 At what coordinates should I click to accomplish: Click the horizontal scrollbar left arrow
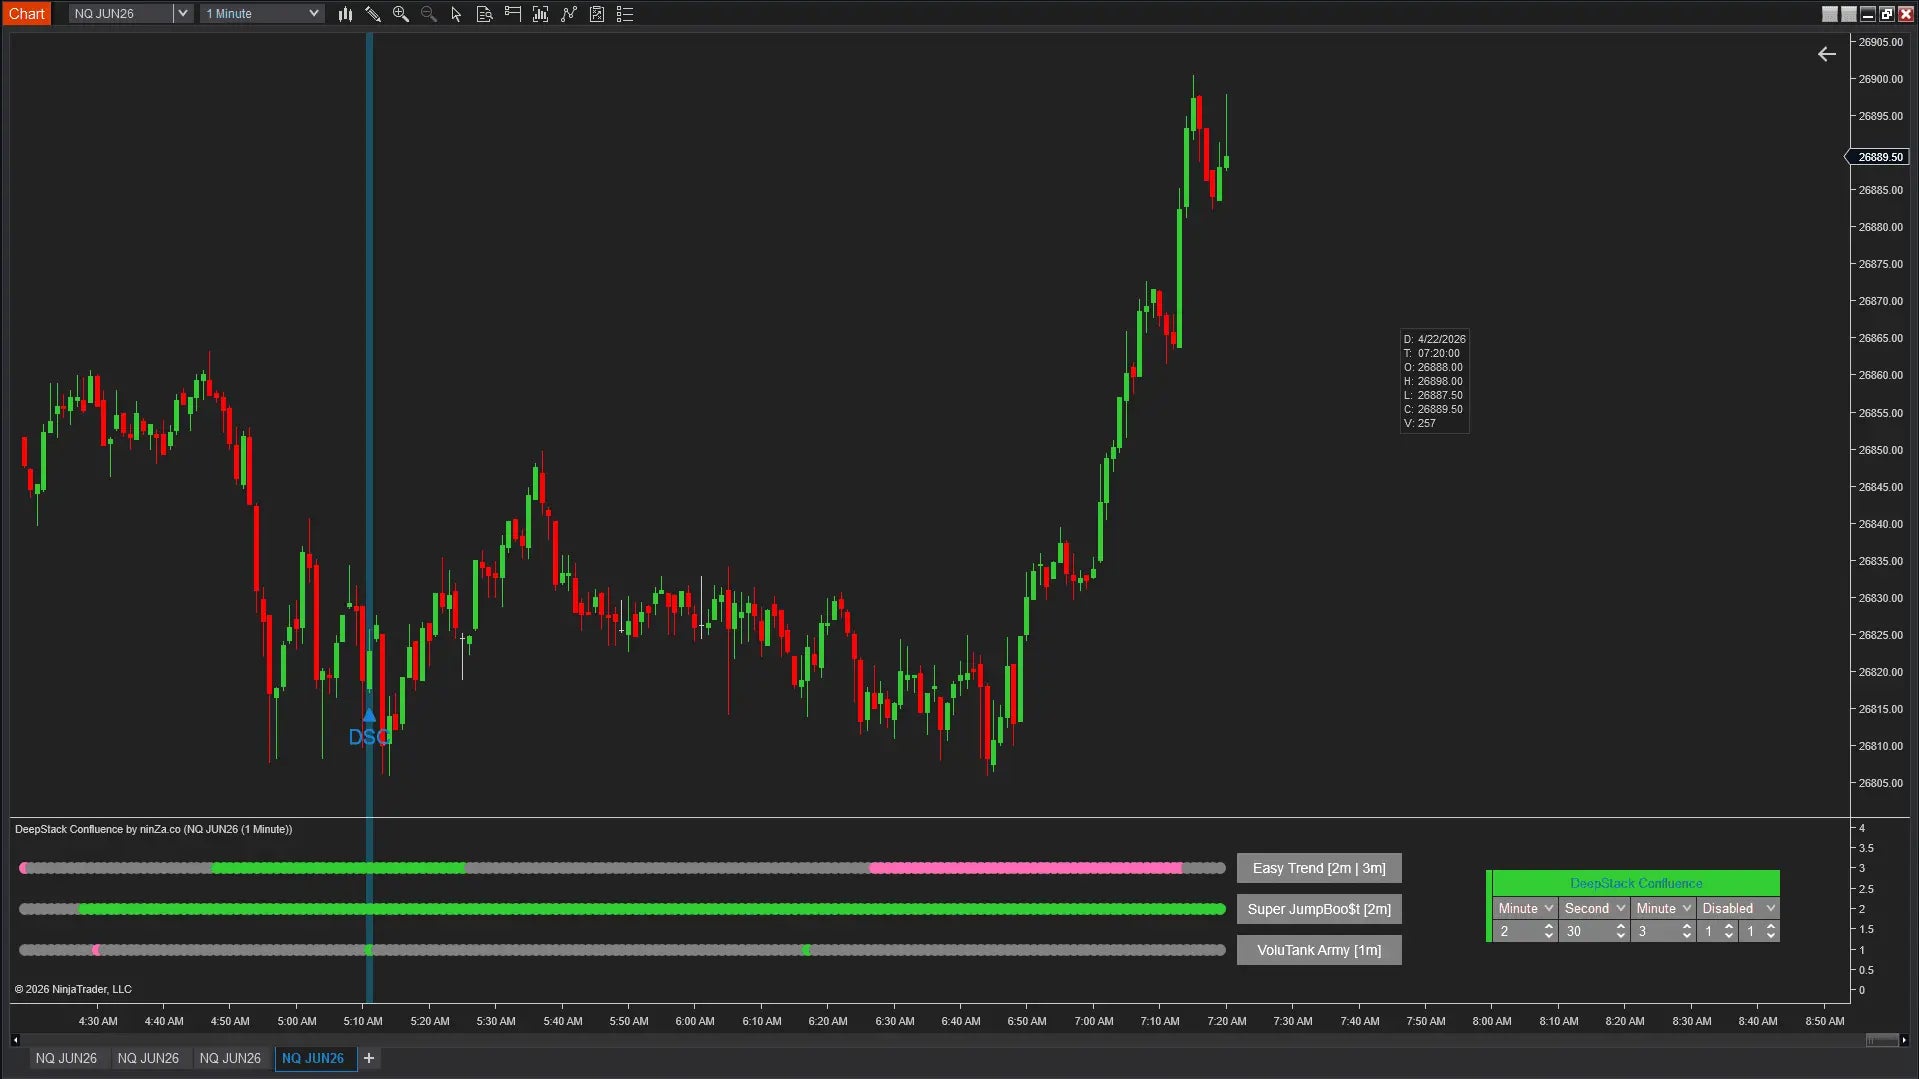pyautogui.click(x=15, y=1040)
